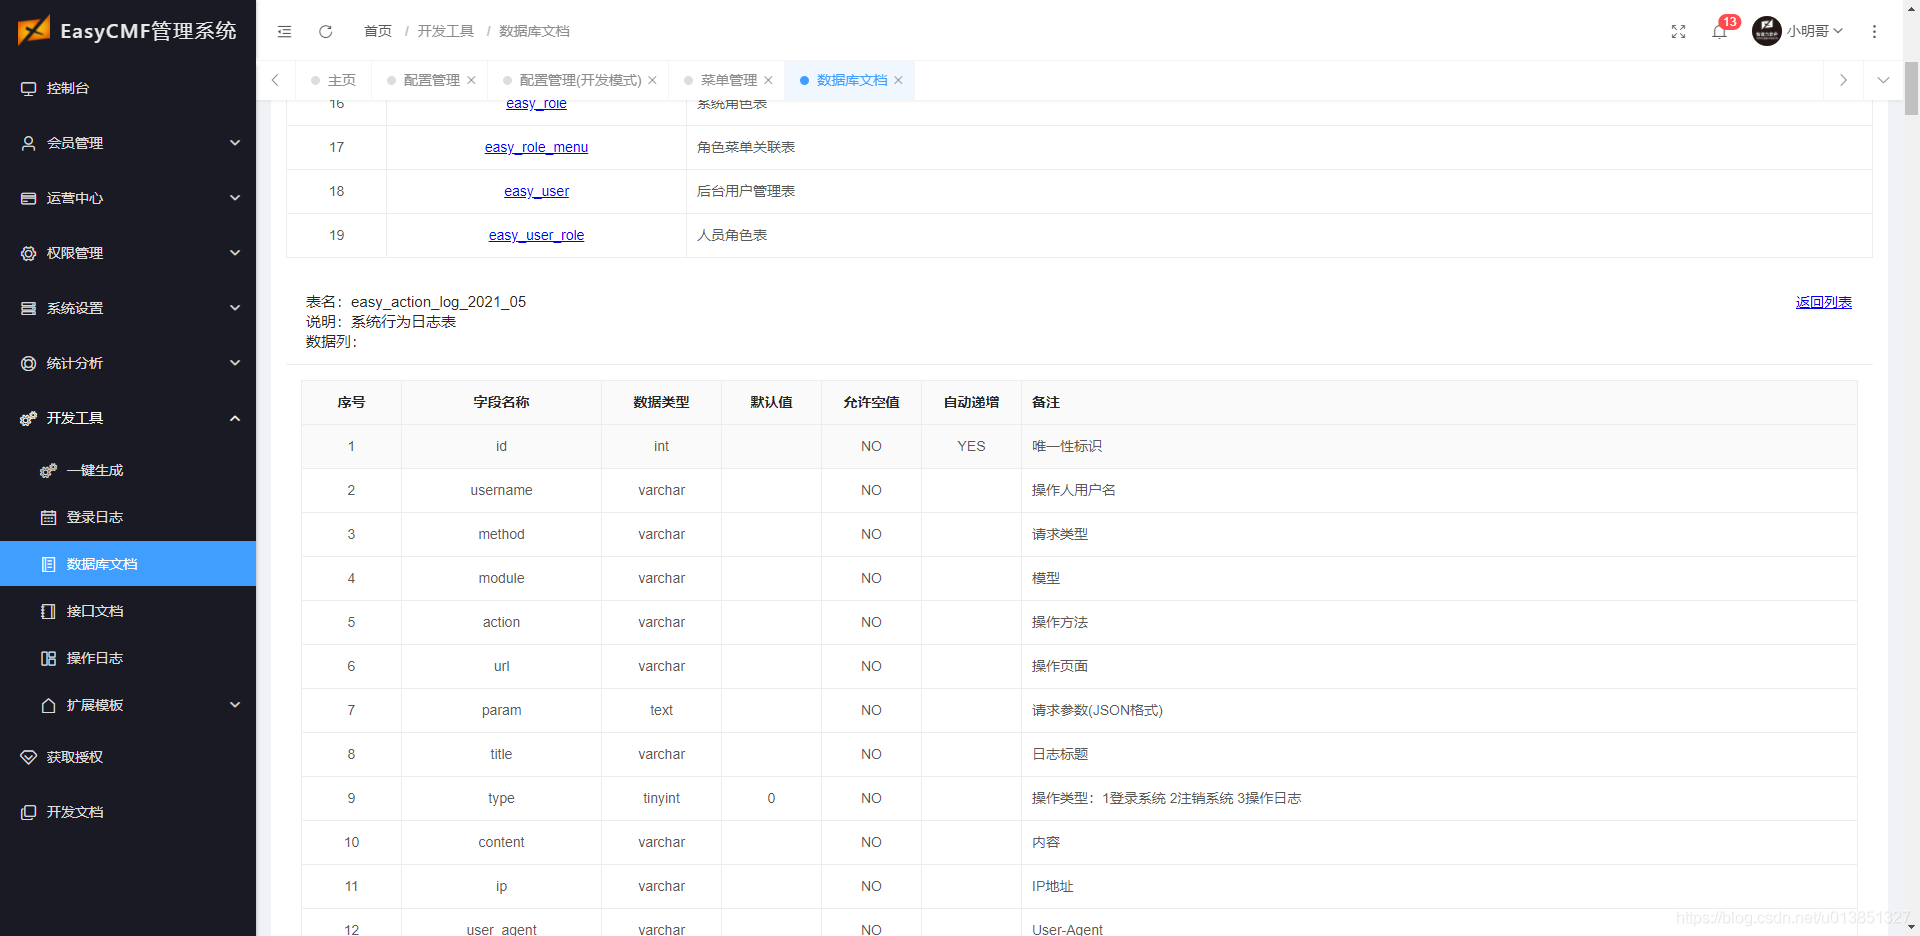This screenshot has width=1920, height=936.
Task: Open notifications bell with badge 13
Action: pyautogui.click(x=1720, y=31)
